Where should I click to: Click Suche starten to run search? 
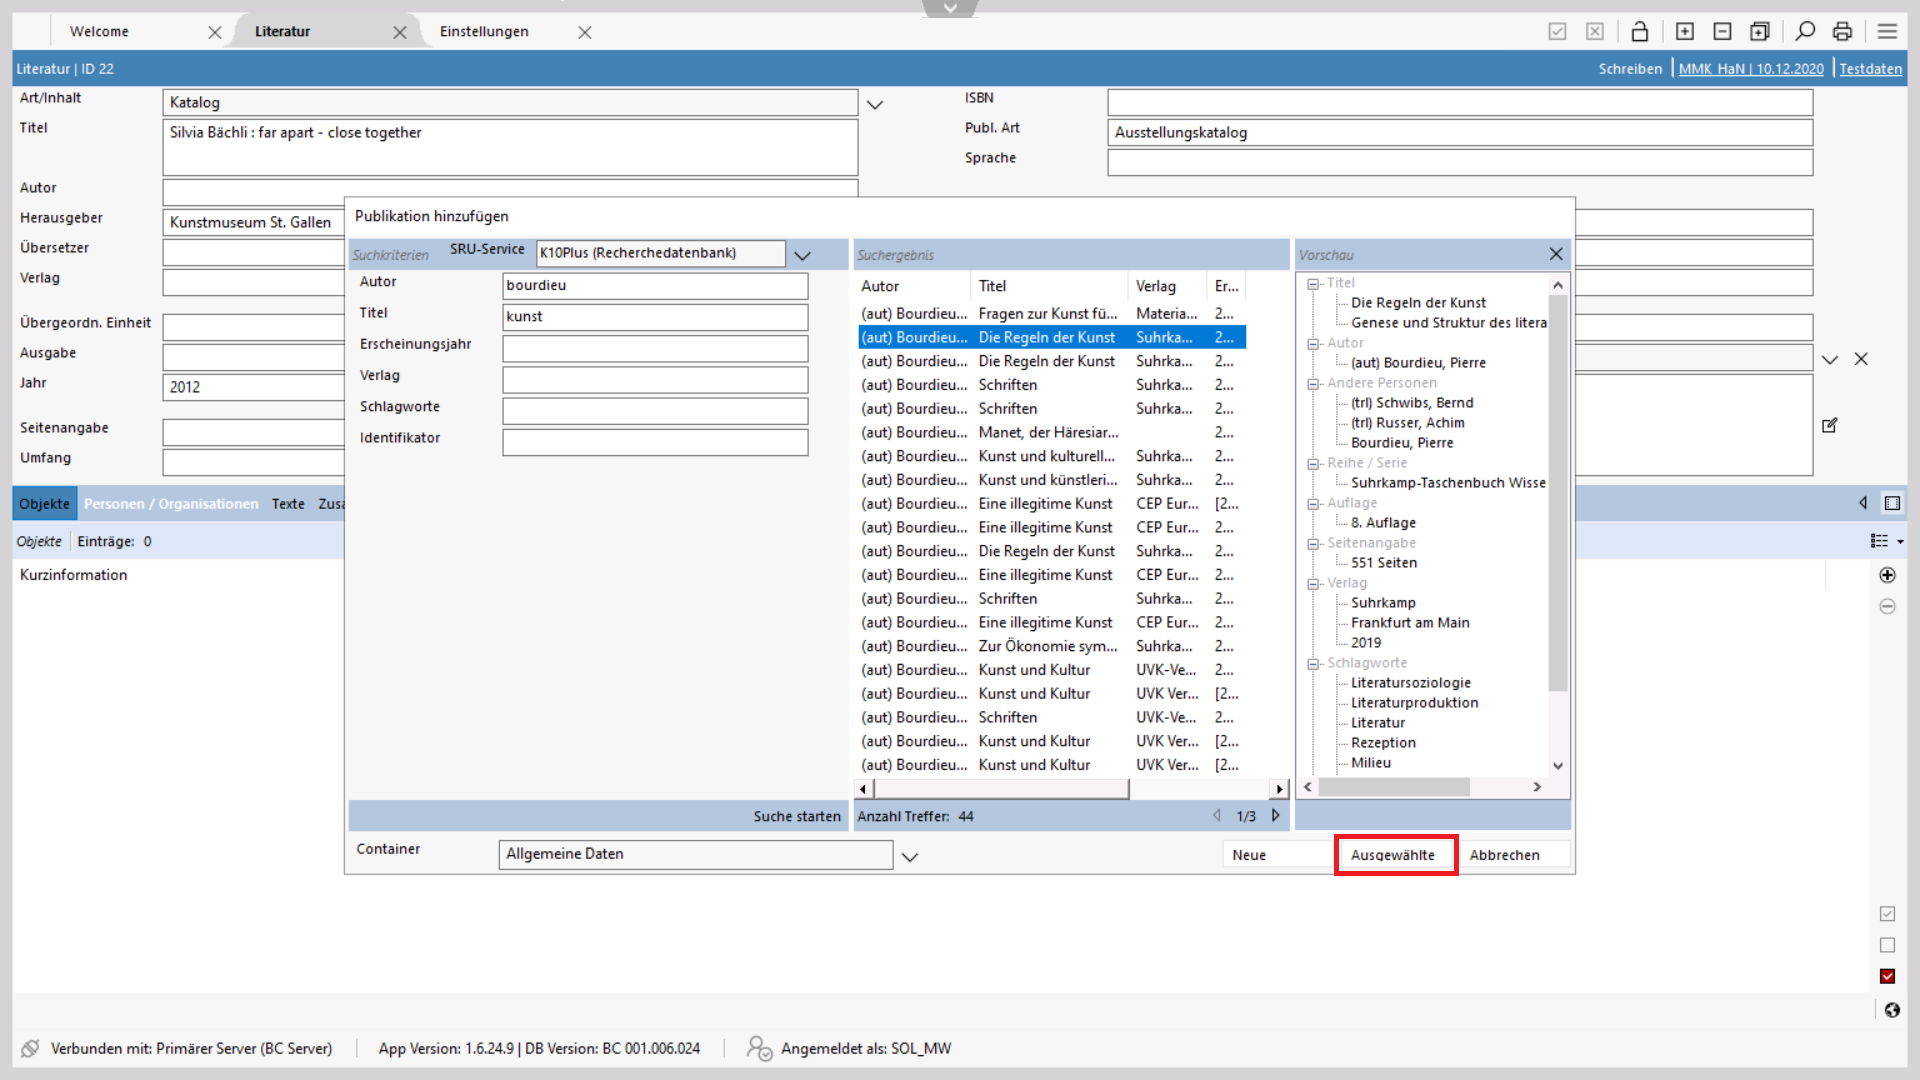tap(797, 816)
